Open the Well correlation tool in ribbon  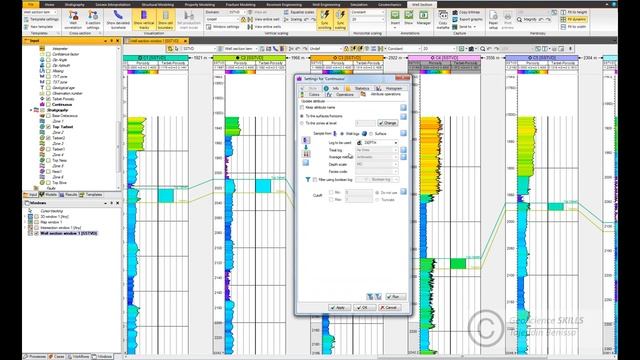(x=73, y=20)
